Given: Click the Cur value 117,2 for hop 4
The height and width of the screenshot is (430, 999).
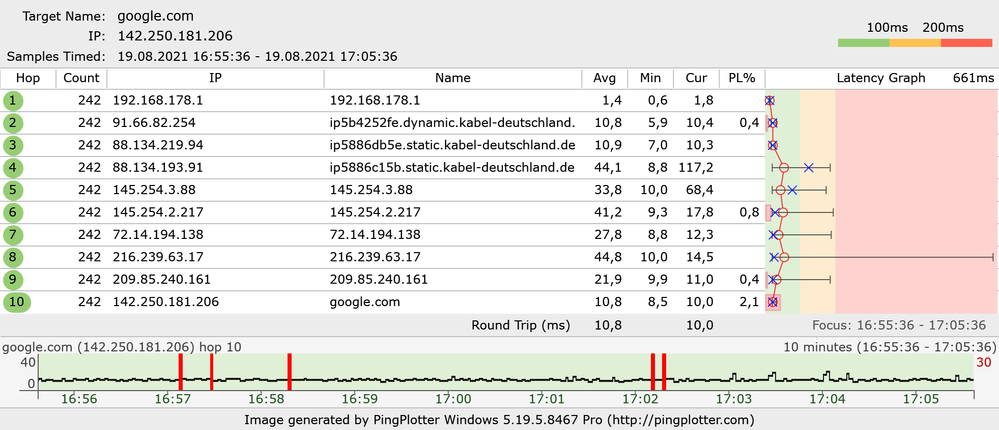Looking at the screenshot, I should pos(696,168).
